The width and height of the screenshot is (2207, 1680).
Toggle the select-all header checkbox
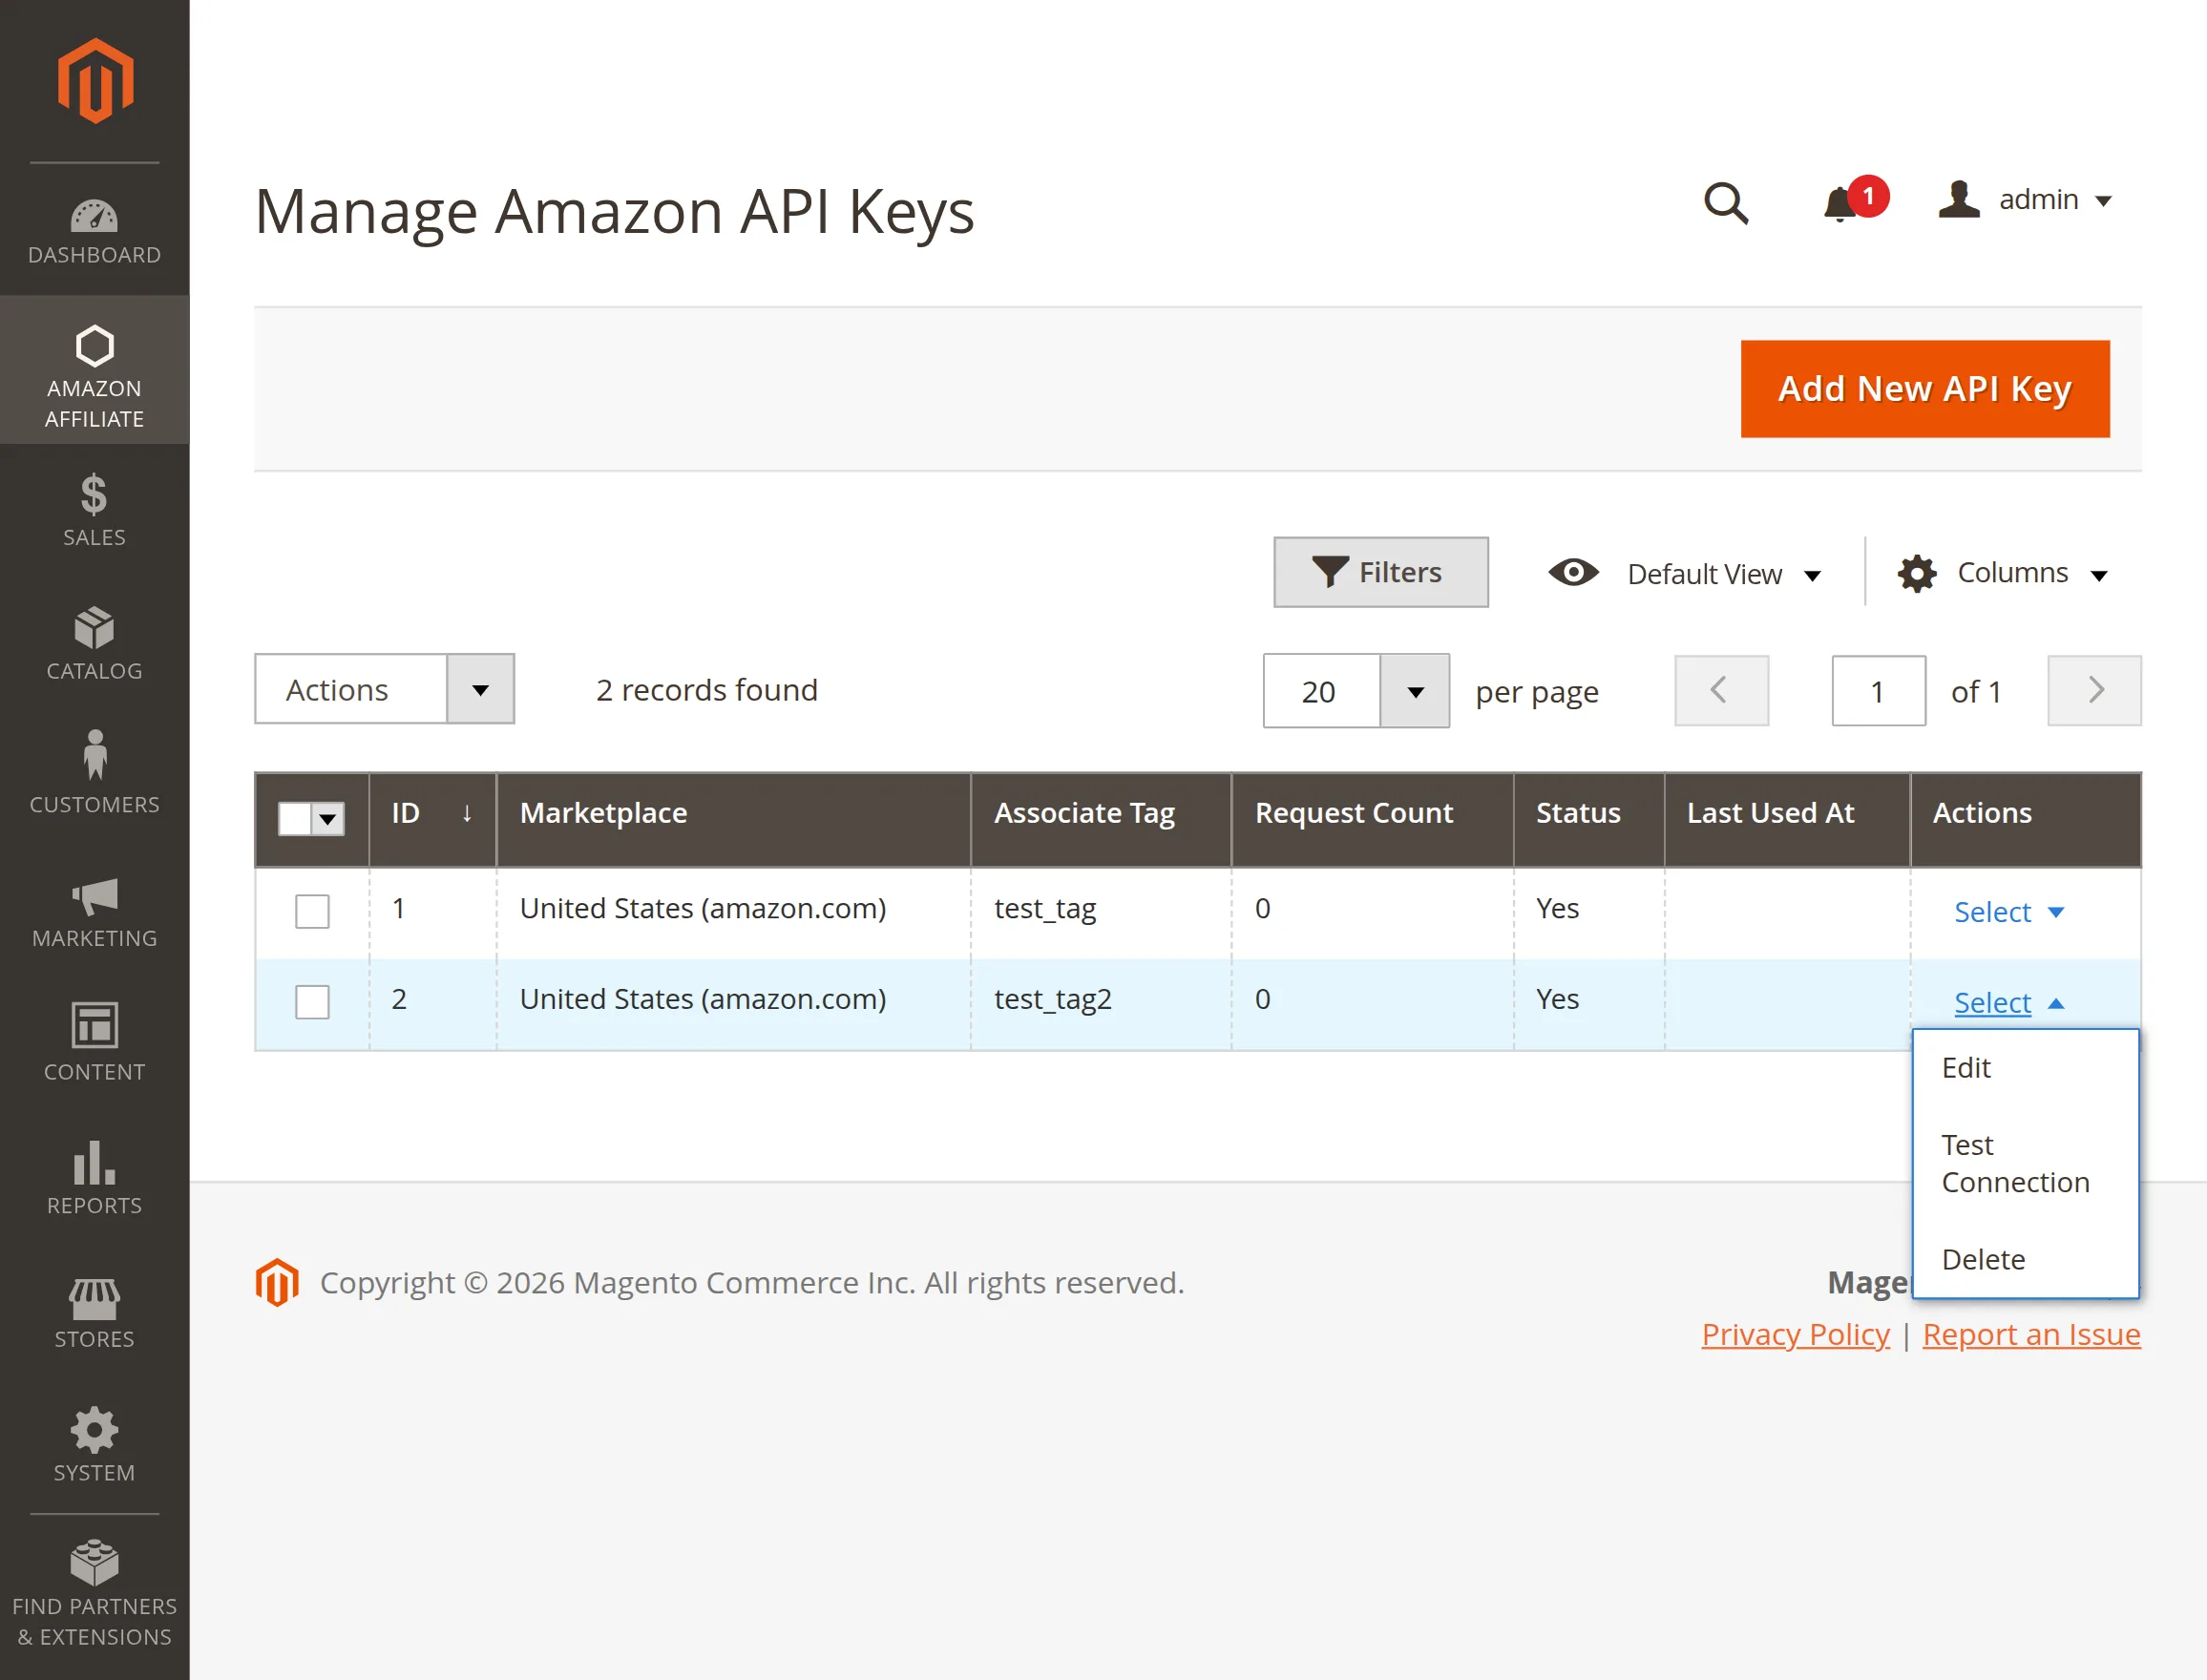pyautogui.click(x=294, y=819)
